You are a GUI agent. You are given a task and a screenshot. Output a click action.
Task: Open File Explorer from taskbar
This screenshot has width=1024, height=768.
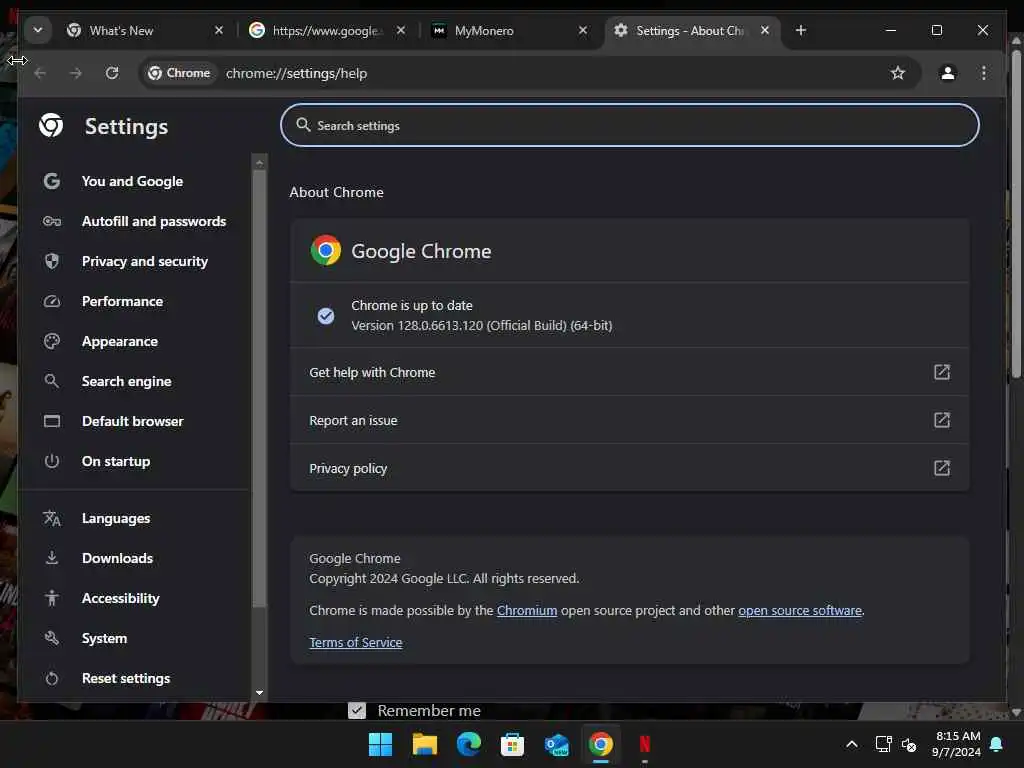(424, 744)
